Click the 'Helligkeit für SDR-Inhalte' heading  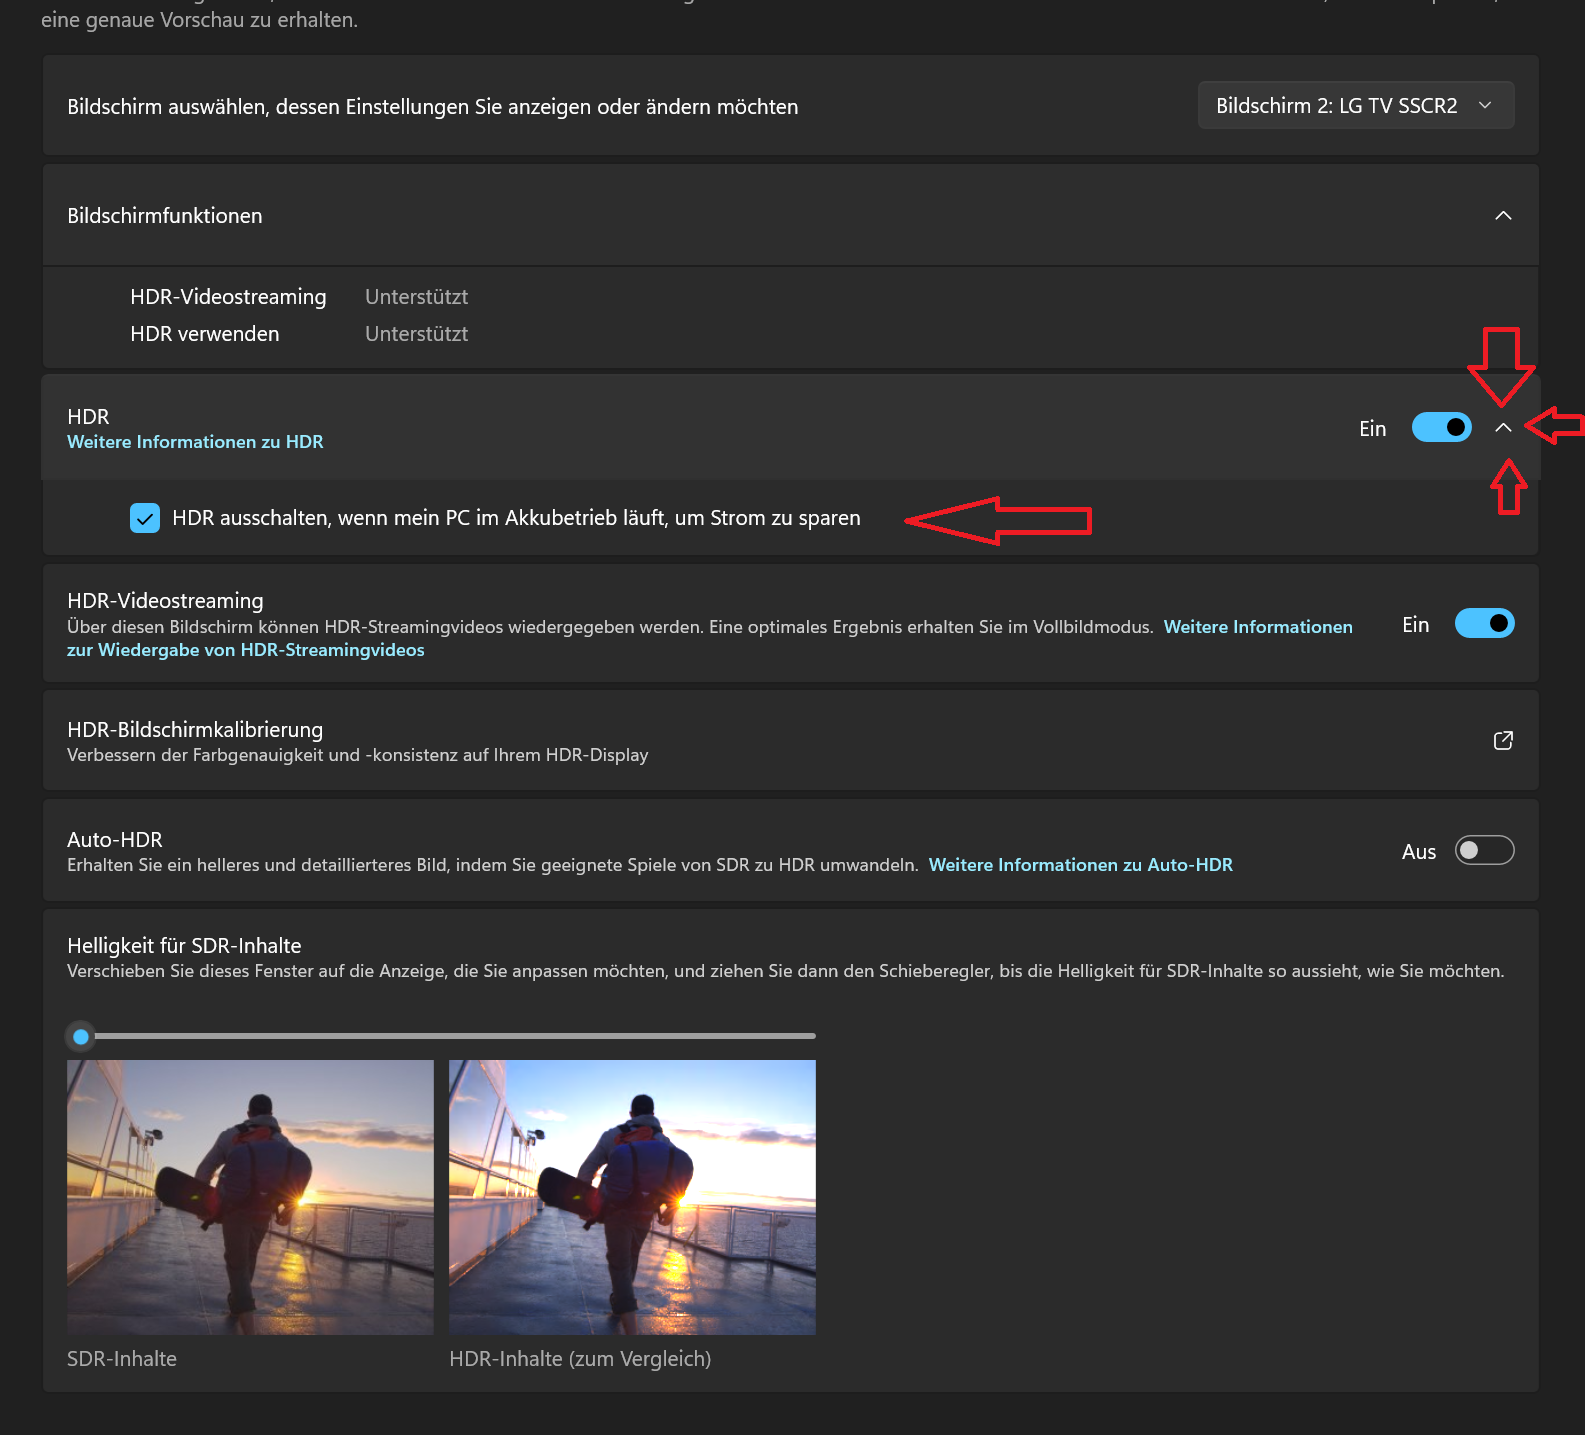click(x=184, y=946)
